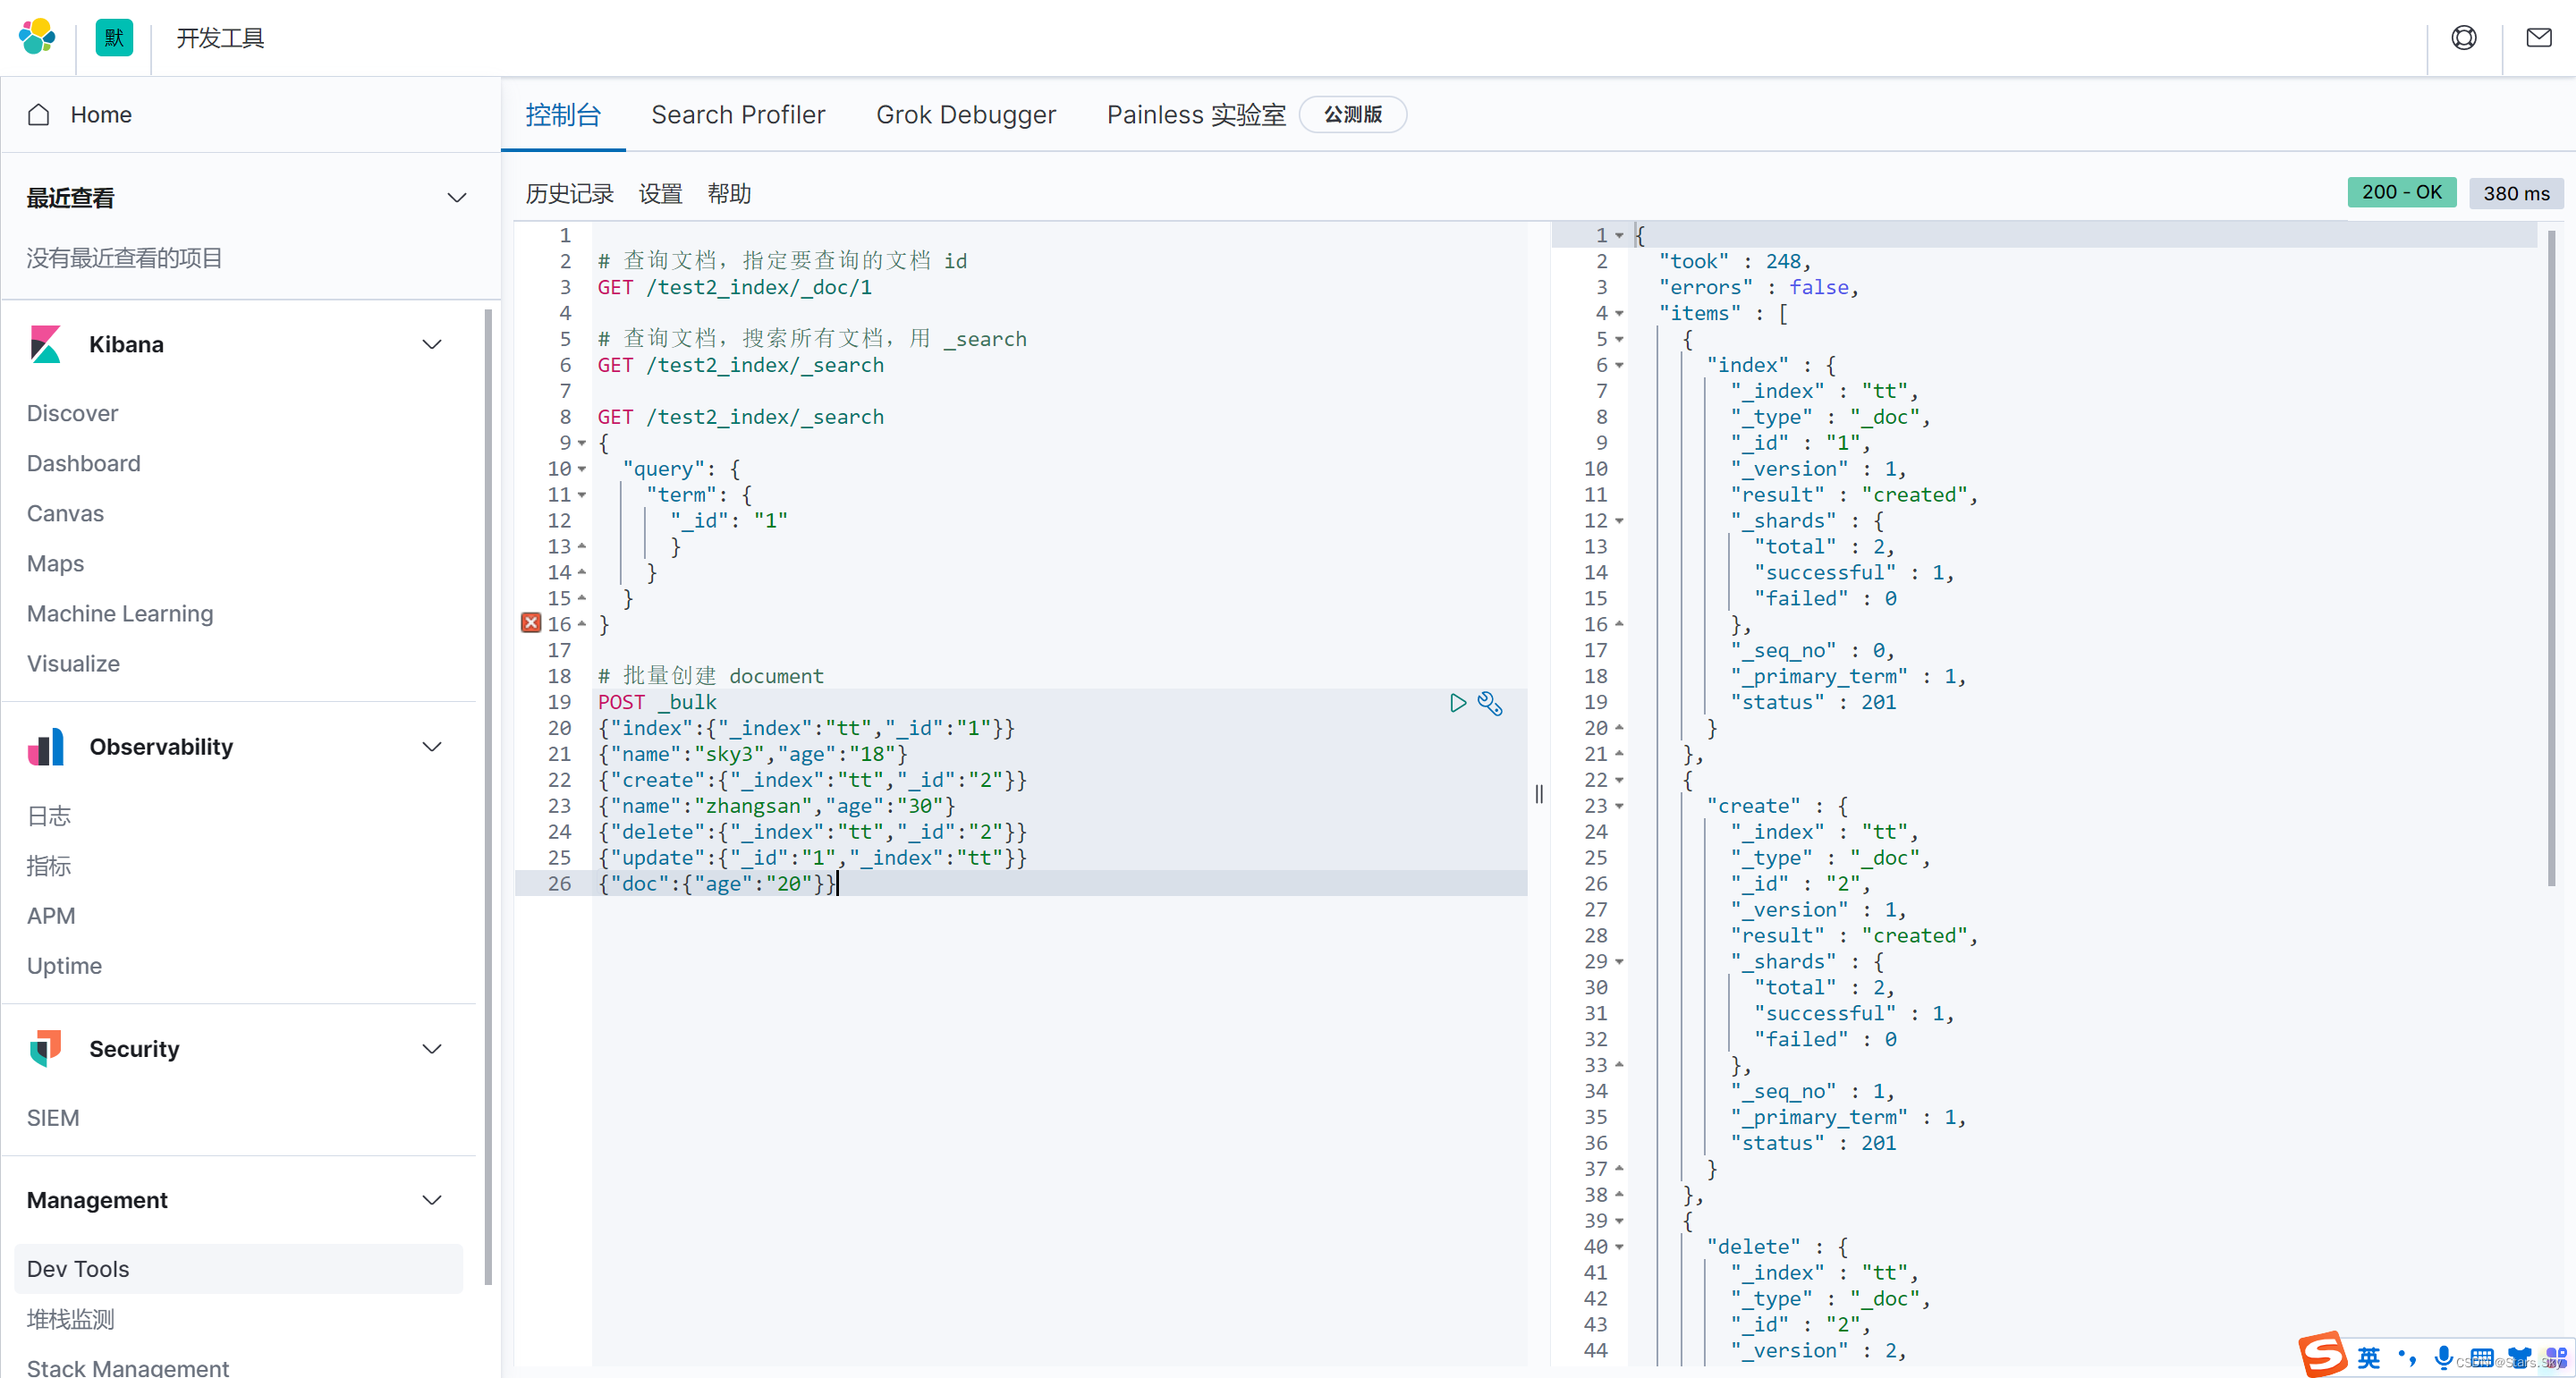The width and height of the screenshot is (2576, 1378).
Task: Click the 200 - OK status badge
Action: 2402,192
